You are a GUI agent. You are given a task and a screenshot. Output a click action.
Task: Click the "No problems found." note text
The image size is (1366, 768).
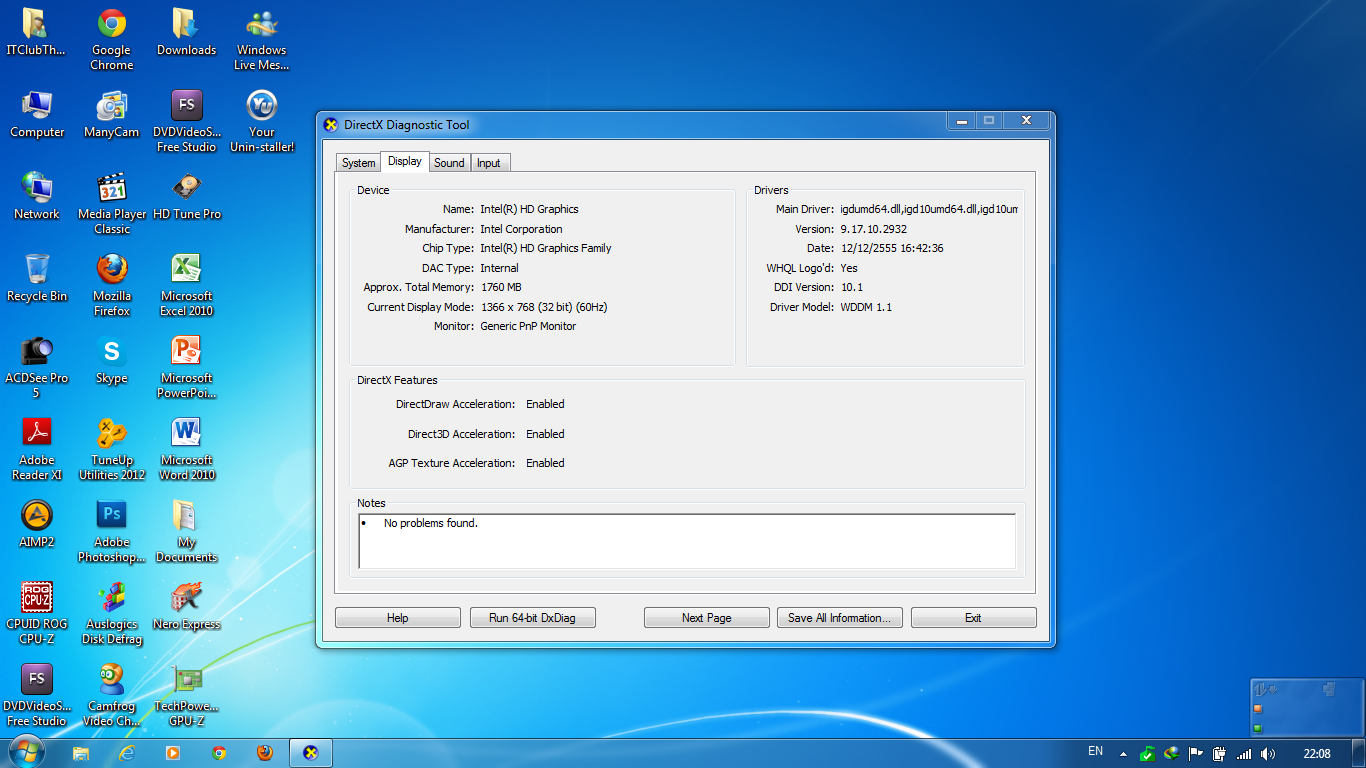point(431,523)
